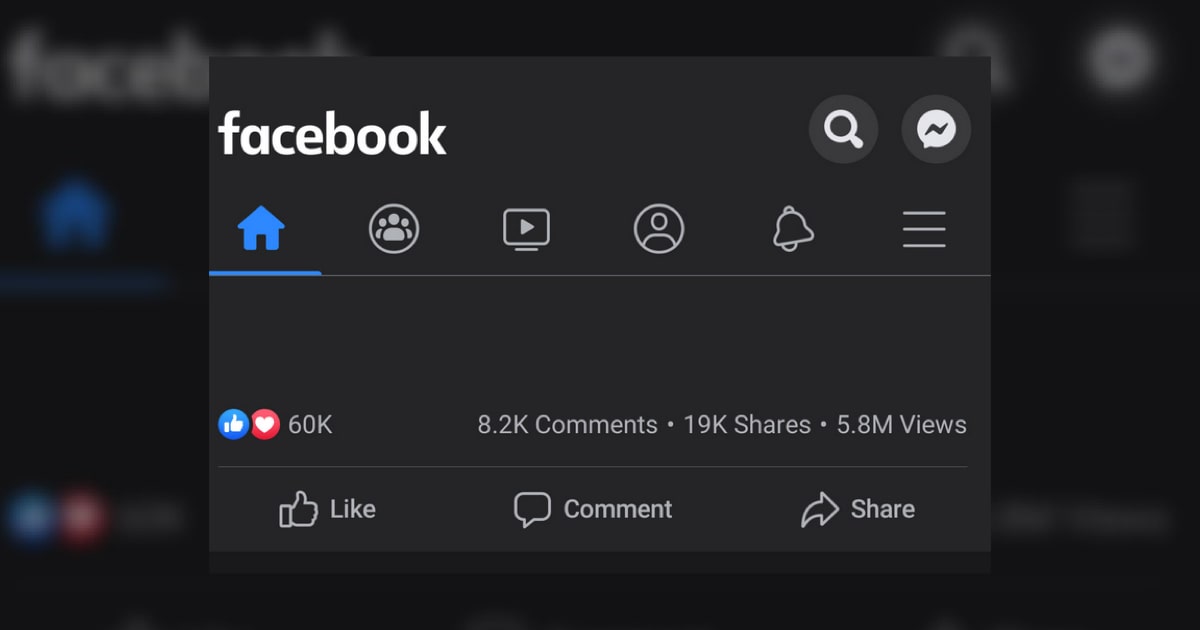Open the Watch video tab
Screen dimensions: 1200x630
click(526, 229)
